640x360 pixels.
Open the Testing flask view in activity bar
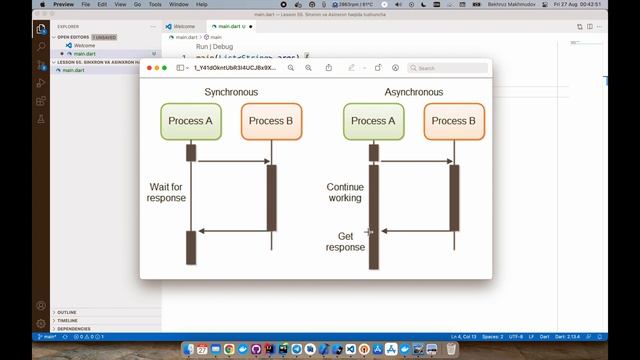pos(41,119)
